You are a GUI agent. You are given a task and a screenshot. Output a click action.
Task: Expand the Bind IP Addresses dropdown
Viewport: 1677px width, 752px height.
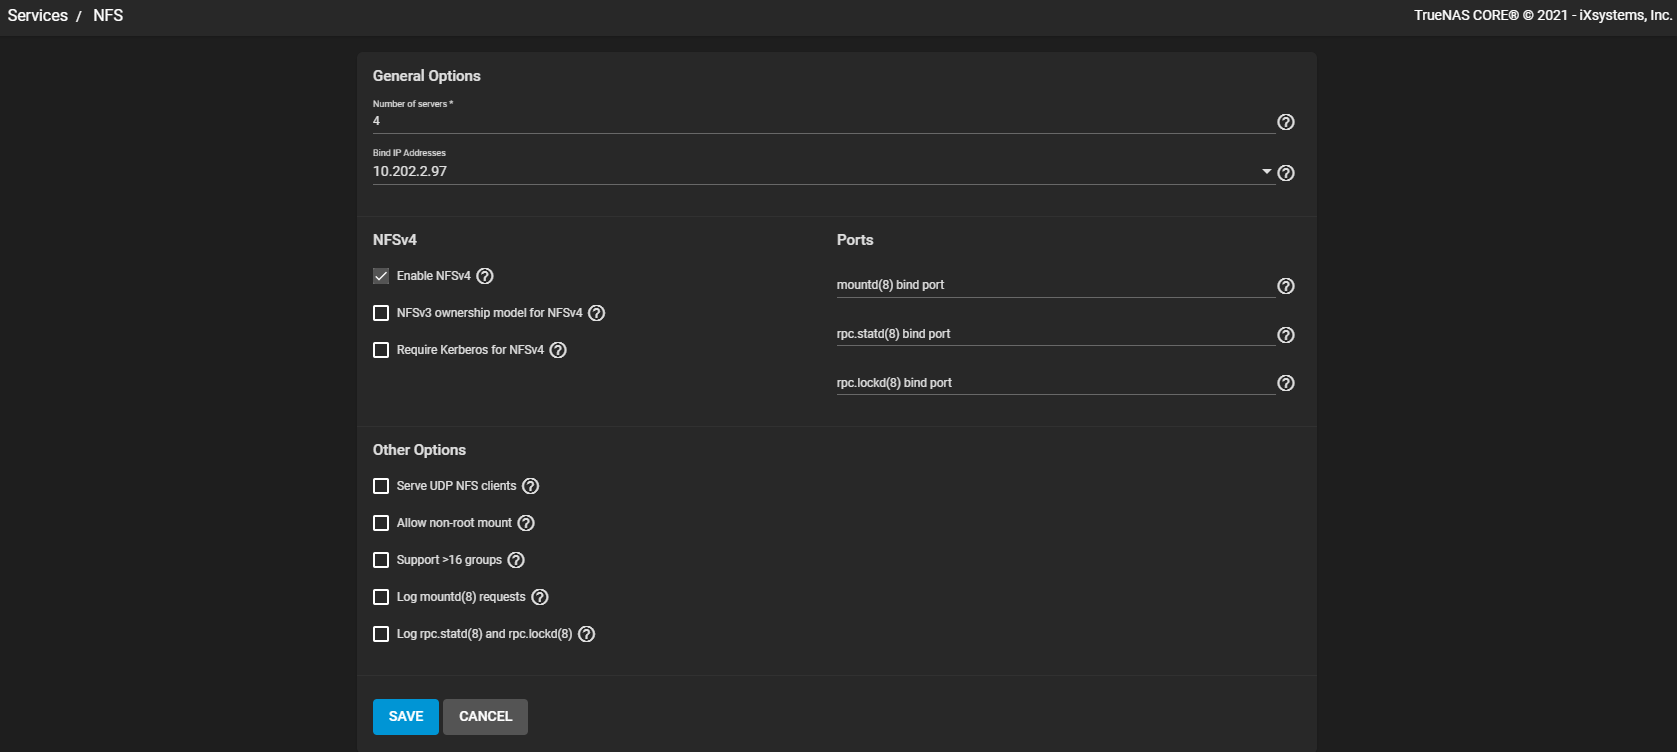[1267, 172]
